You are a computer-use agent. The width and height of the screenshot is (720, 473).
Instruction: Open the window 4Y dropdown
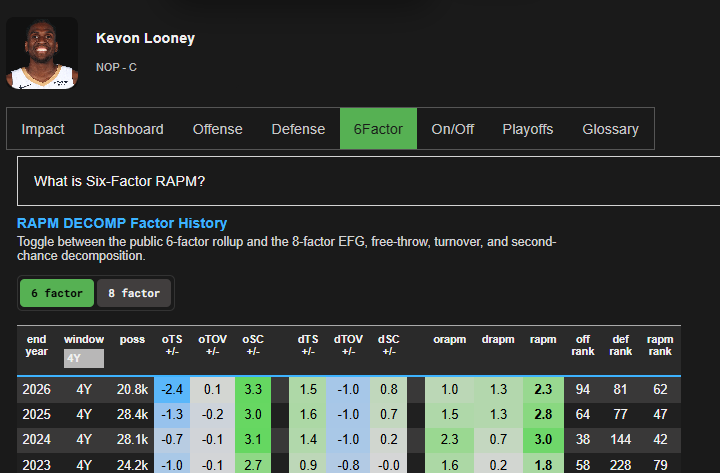[x=84, y=358]
